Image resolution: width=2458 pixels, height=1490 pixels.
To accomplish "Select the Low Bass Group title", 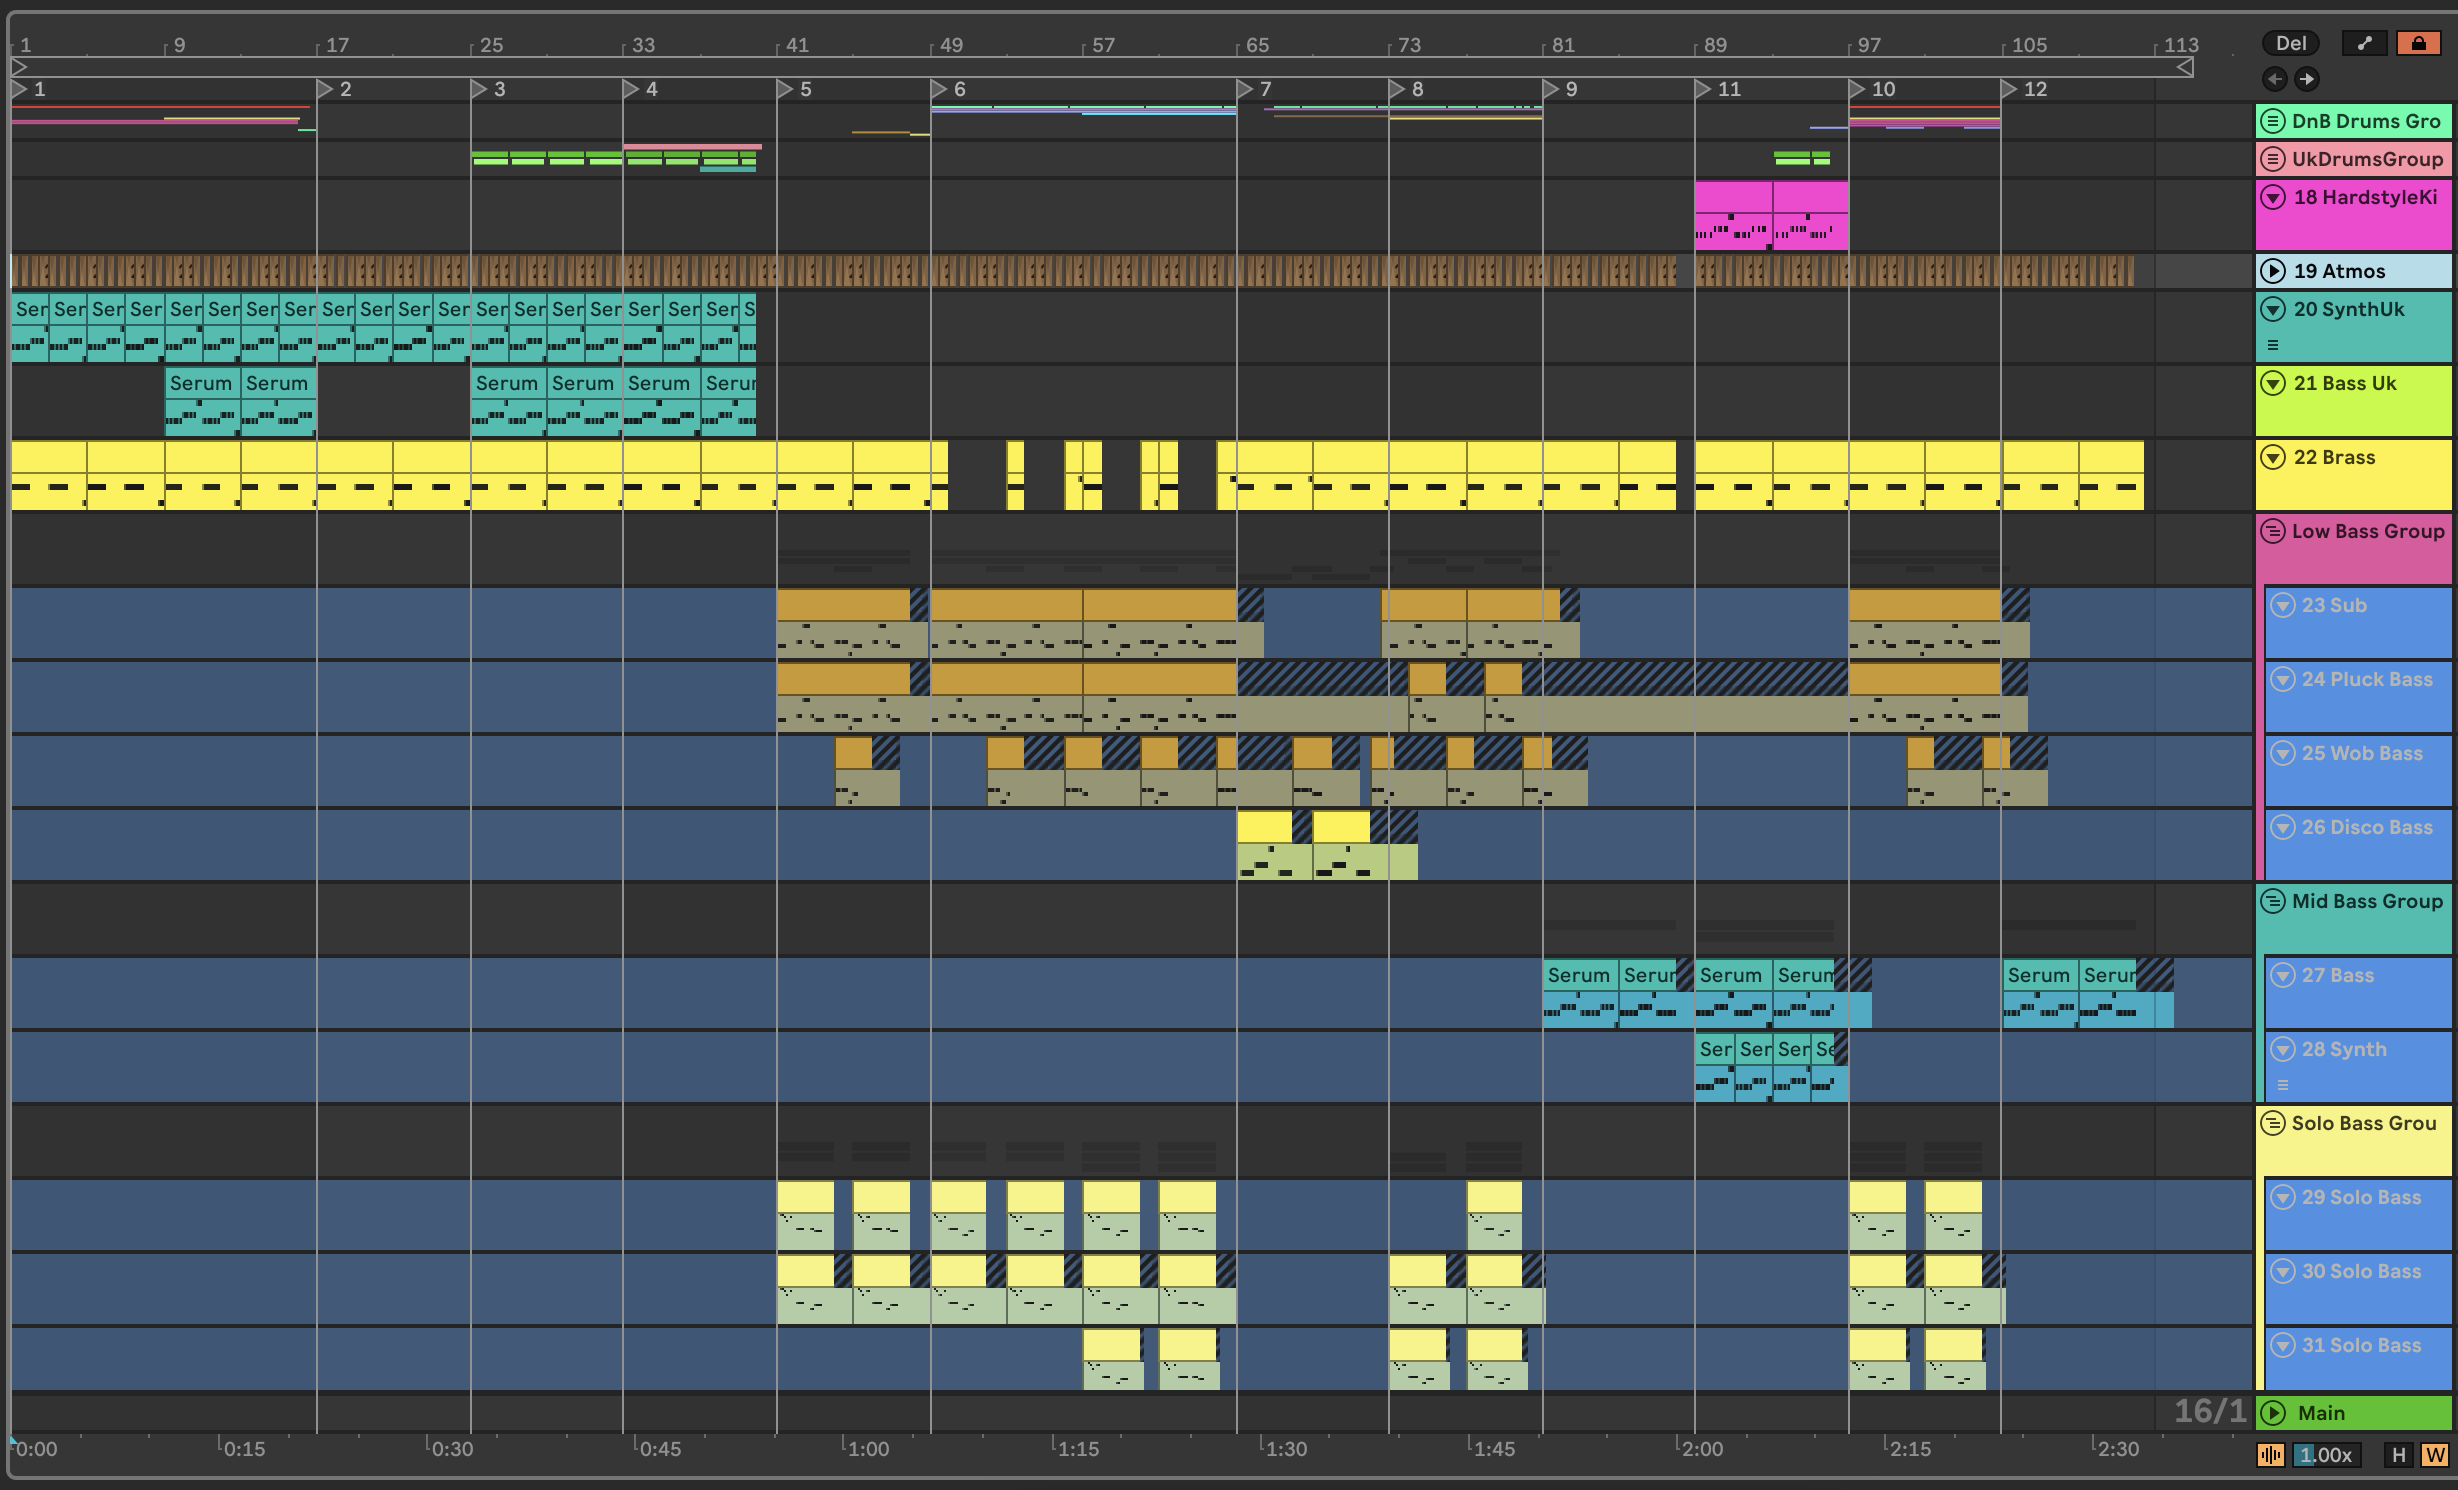I will (2368, 531).
